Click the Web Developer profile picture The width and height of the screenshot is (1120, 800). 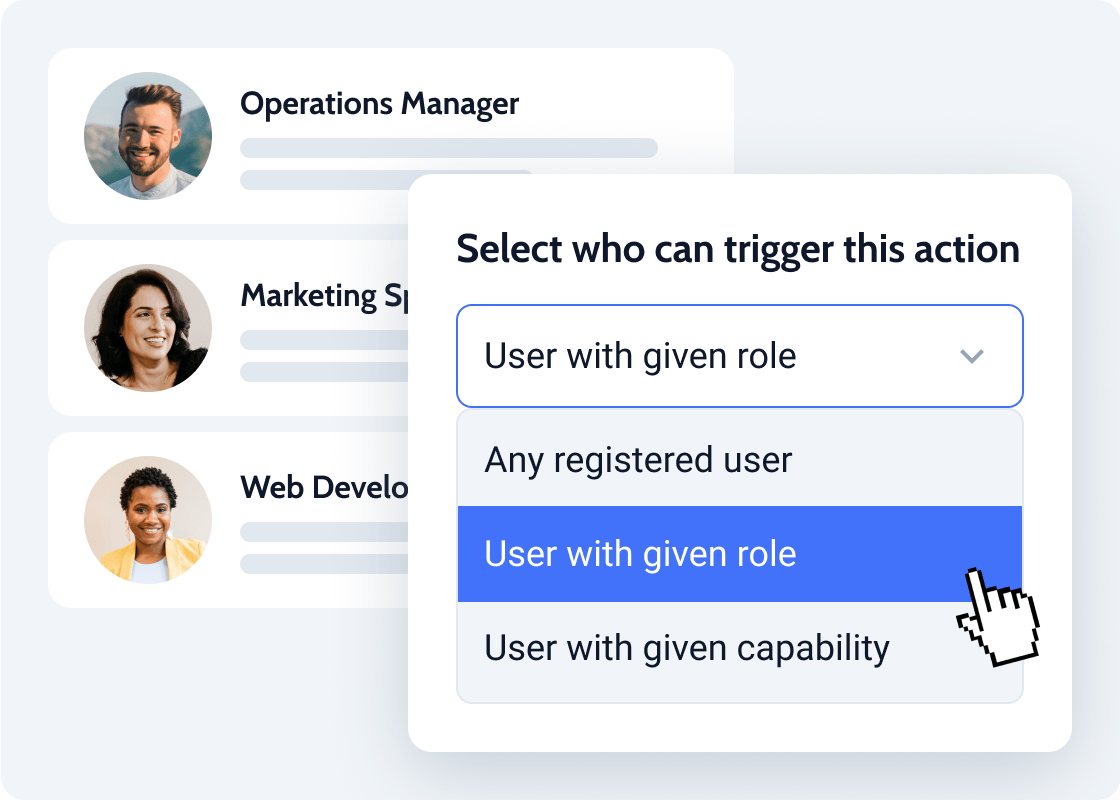tap(148, 520)
